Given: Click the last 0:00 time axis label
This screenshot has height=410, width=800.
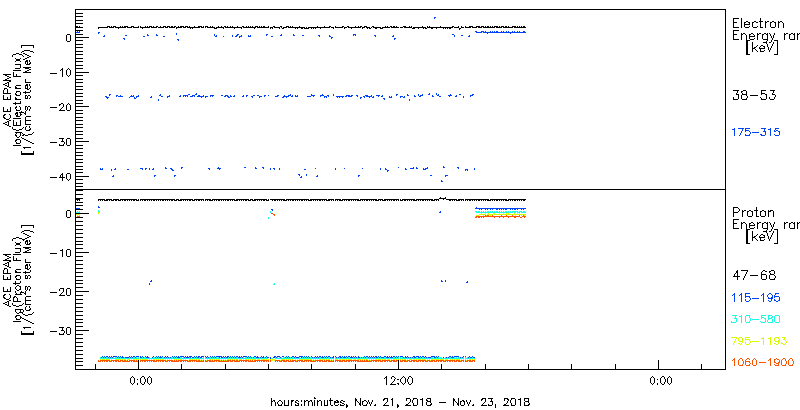Looking at the screenshot, I should coord(659,380).
